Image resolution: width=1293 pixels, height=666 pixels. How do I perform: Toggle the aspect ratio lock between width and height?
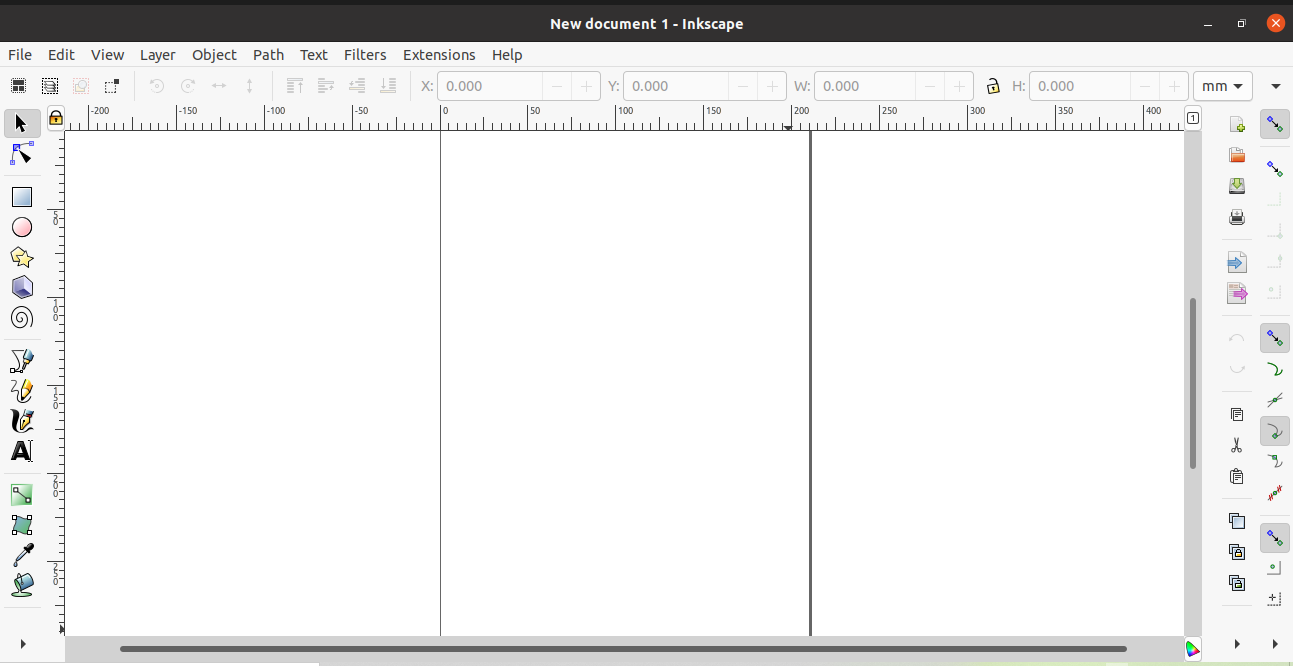click(993, 86)
